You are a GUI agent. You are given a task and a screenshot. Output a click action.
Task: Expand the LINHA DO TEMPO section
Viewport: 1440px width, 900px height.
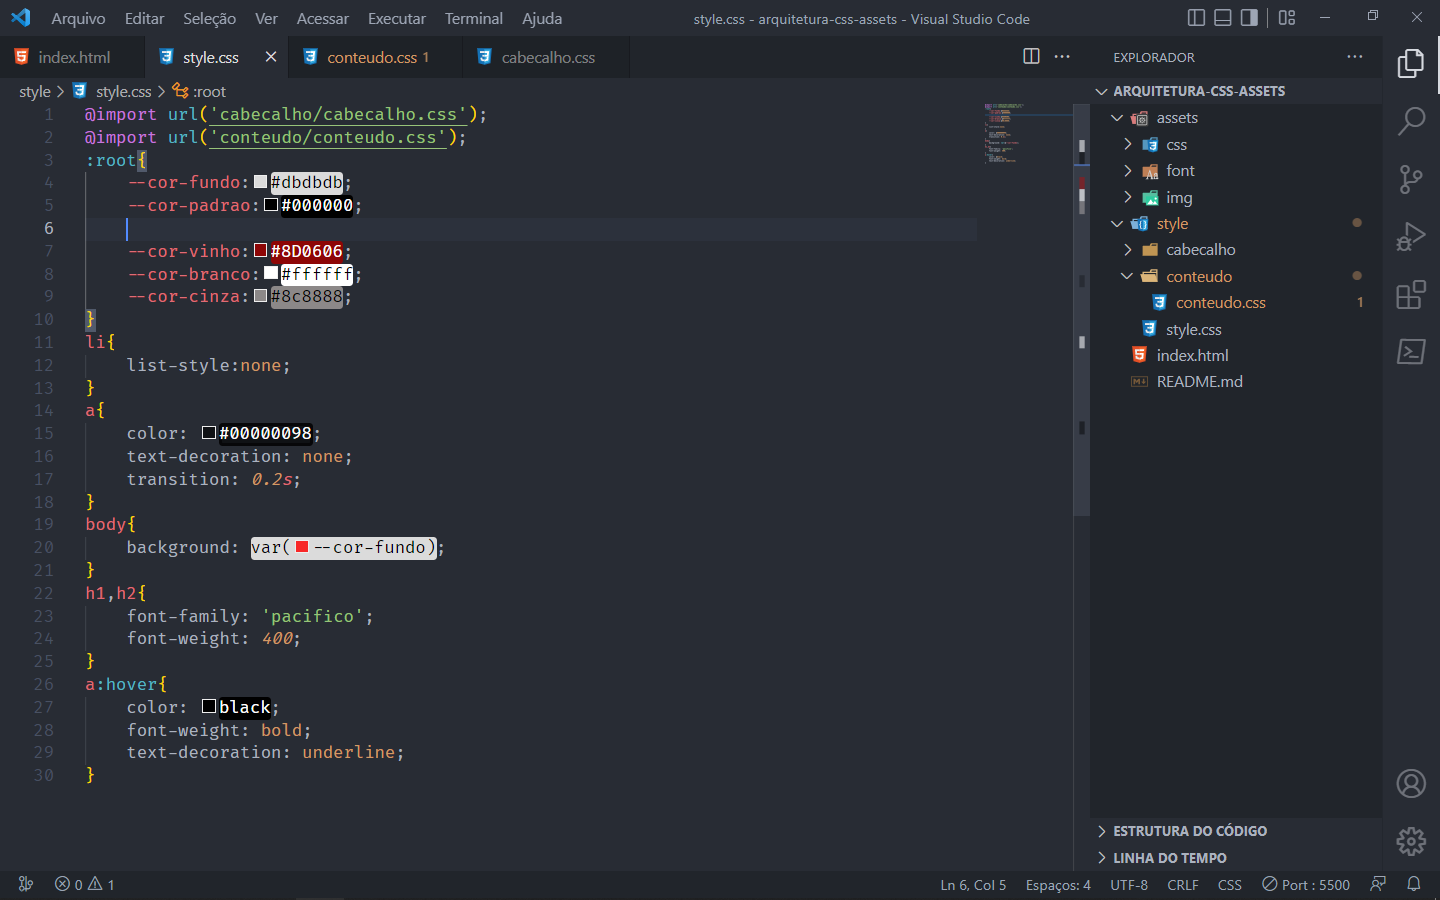click(1170, 858)
